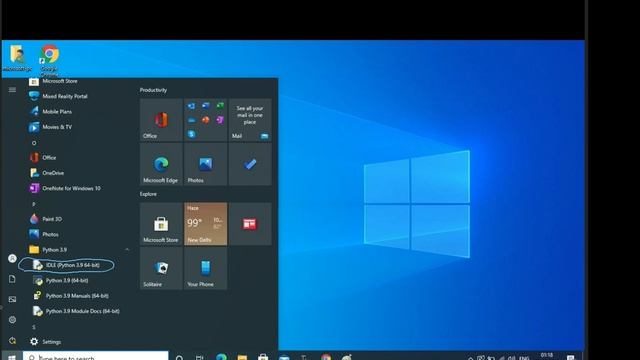Click the letter S header in app list
Screen dimensions: 640x360
(34, 327)
